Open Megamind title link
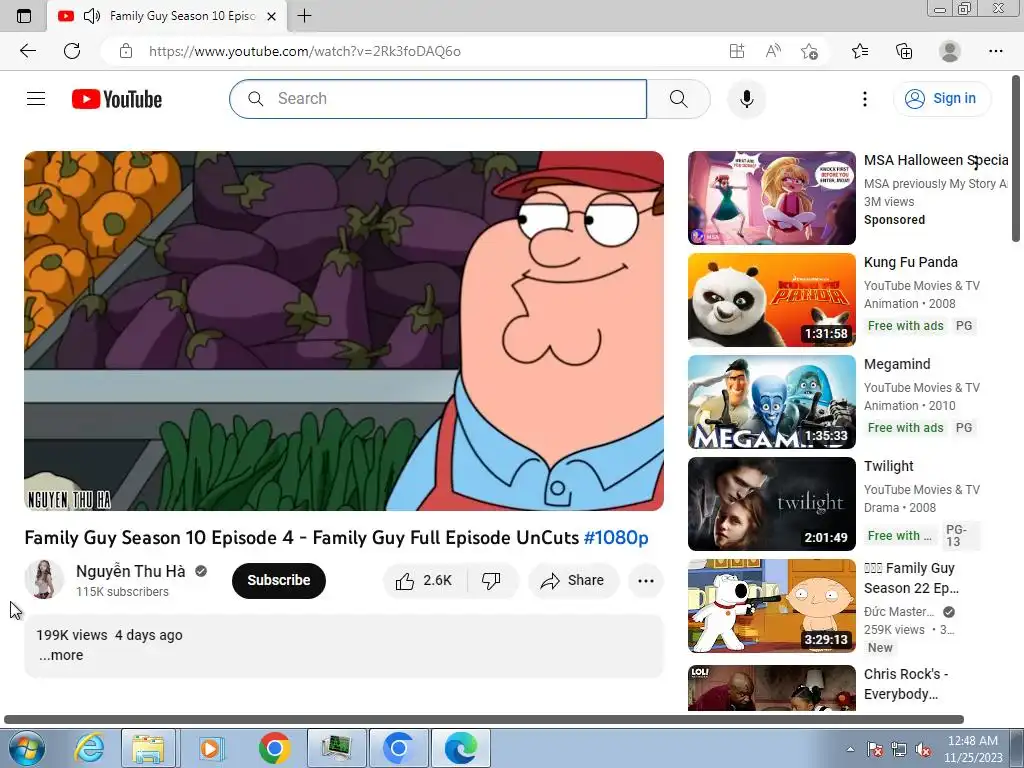The height and width of the screenshot is (768, 1024). [x=897, y=364]
